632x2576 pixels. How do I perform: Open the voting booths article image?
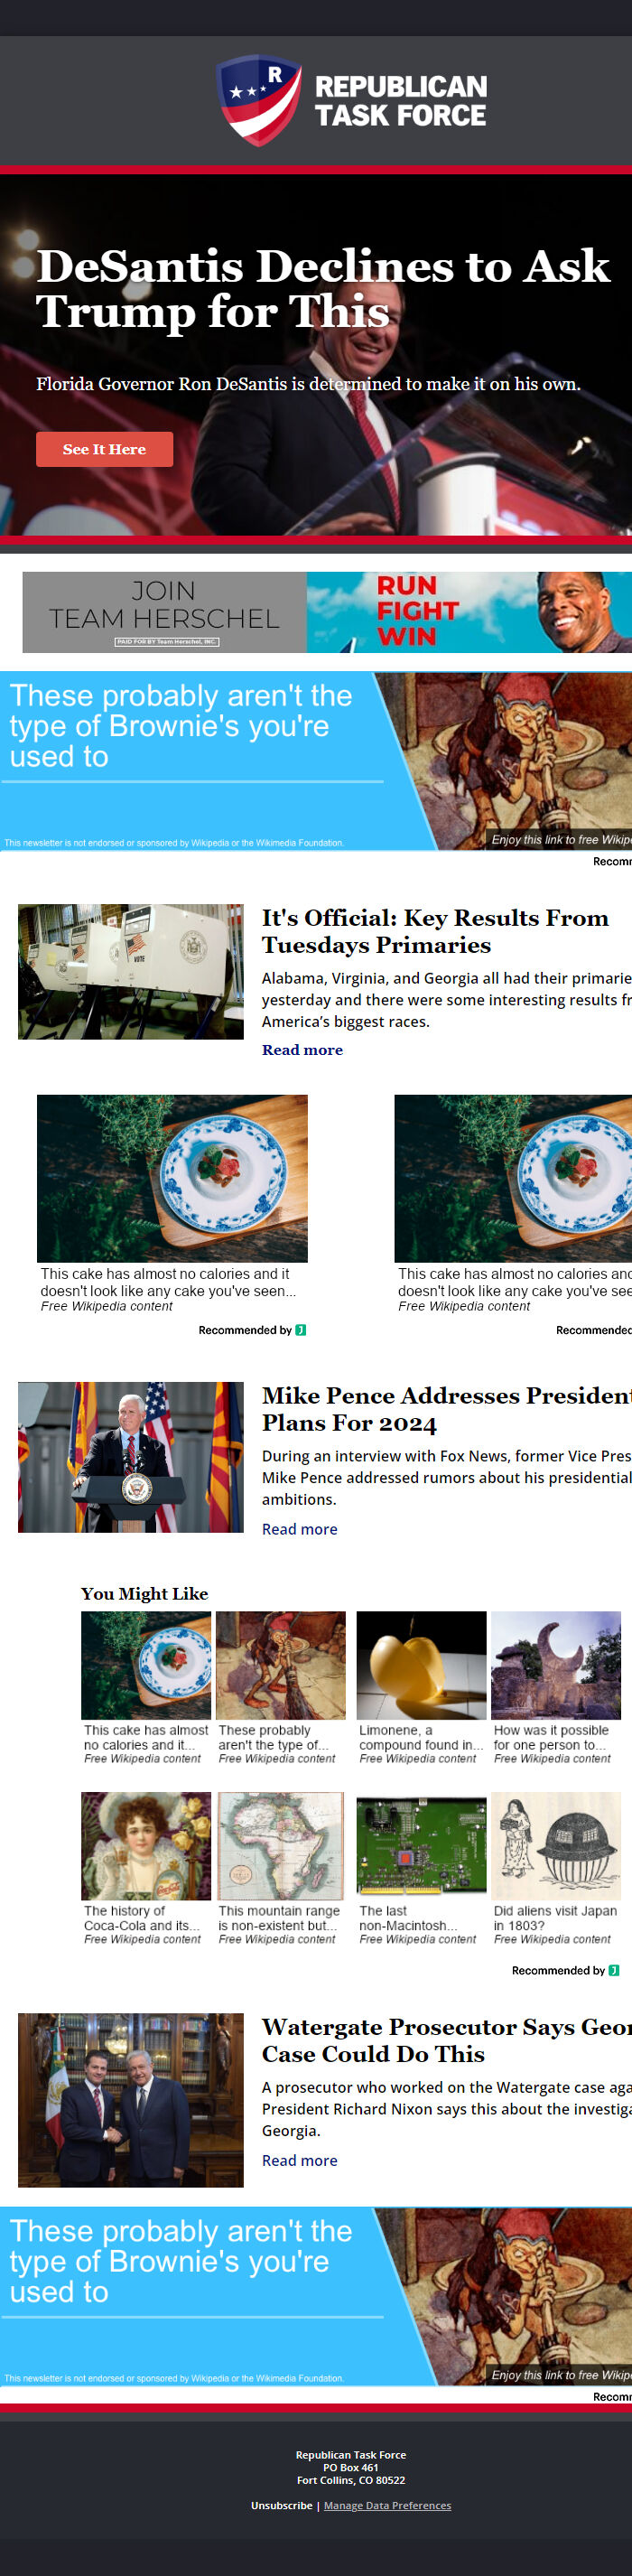(131, 972)
